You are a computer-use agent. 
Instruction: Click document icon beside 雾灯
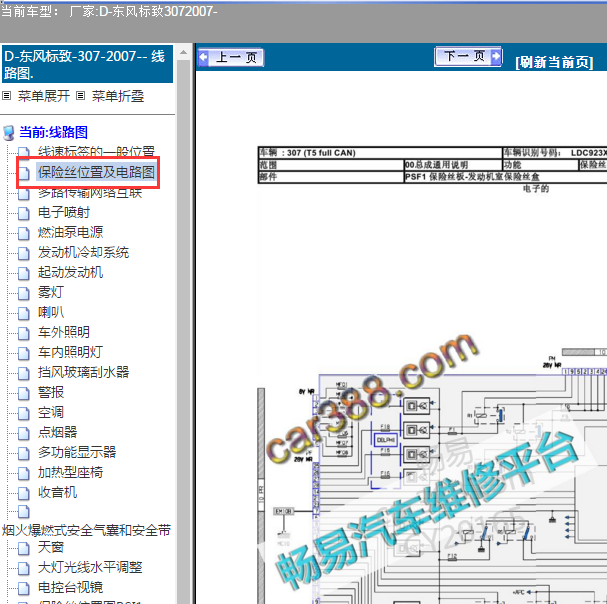[24, 293]
